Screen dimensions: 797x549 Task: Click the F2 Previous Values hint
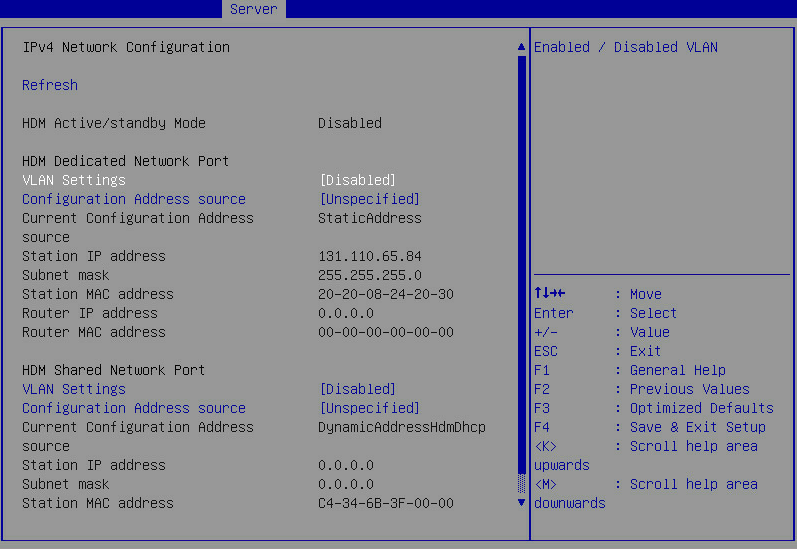click(x=642, y=389)
